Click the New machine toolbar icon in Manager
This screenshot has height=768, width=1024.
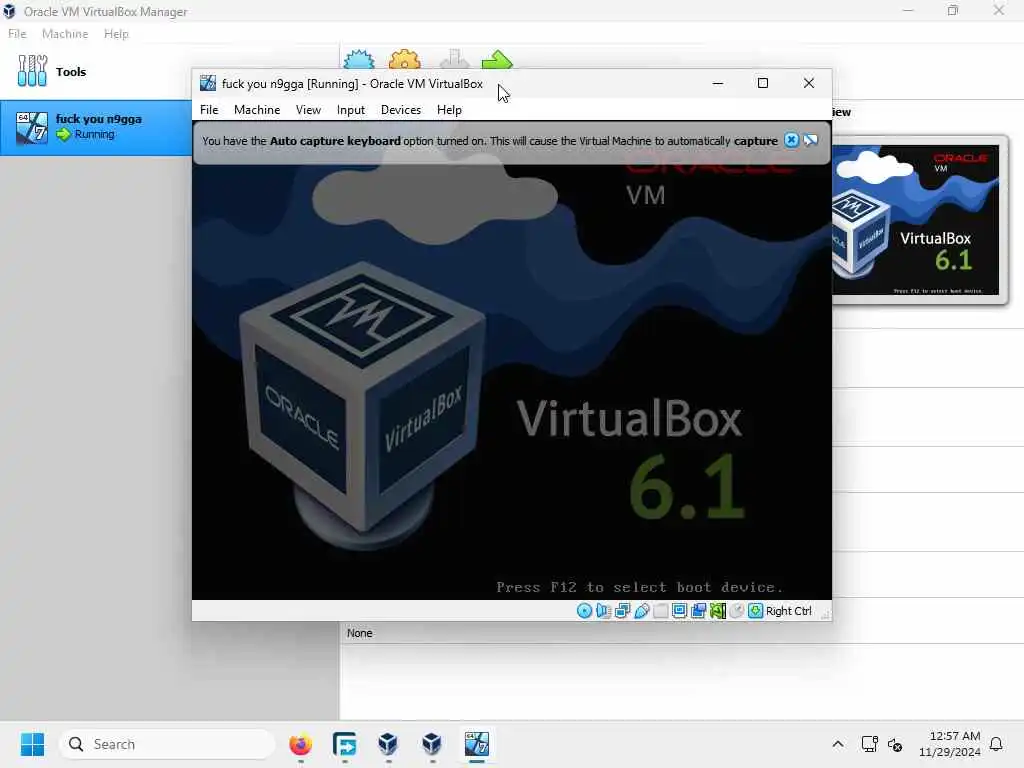[359, 59]
